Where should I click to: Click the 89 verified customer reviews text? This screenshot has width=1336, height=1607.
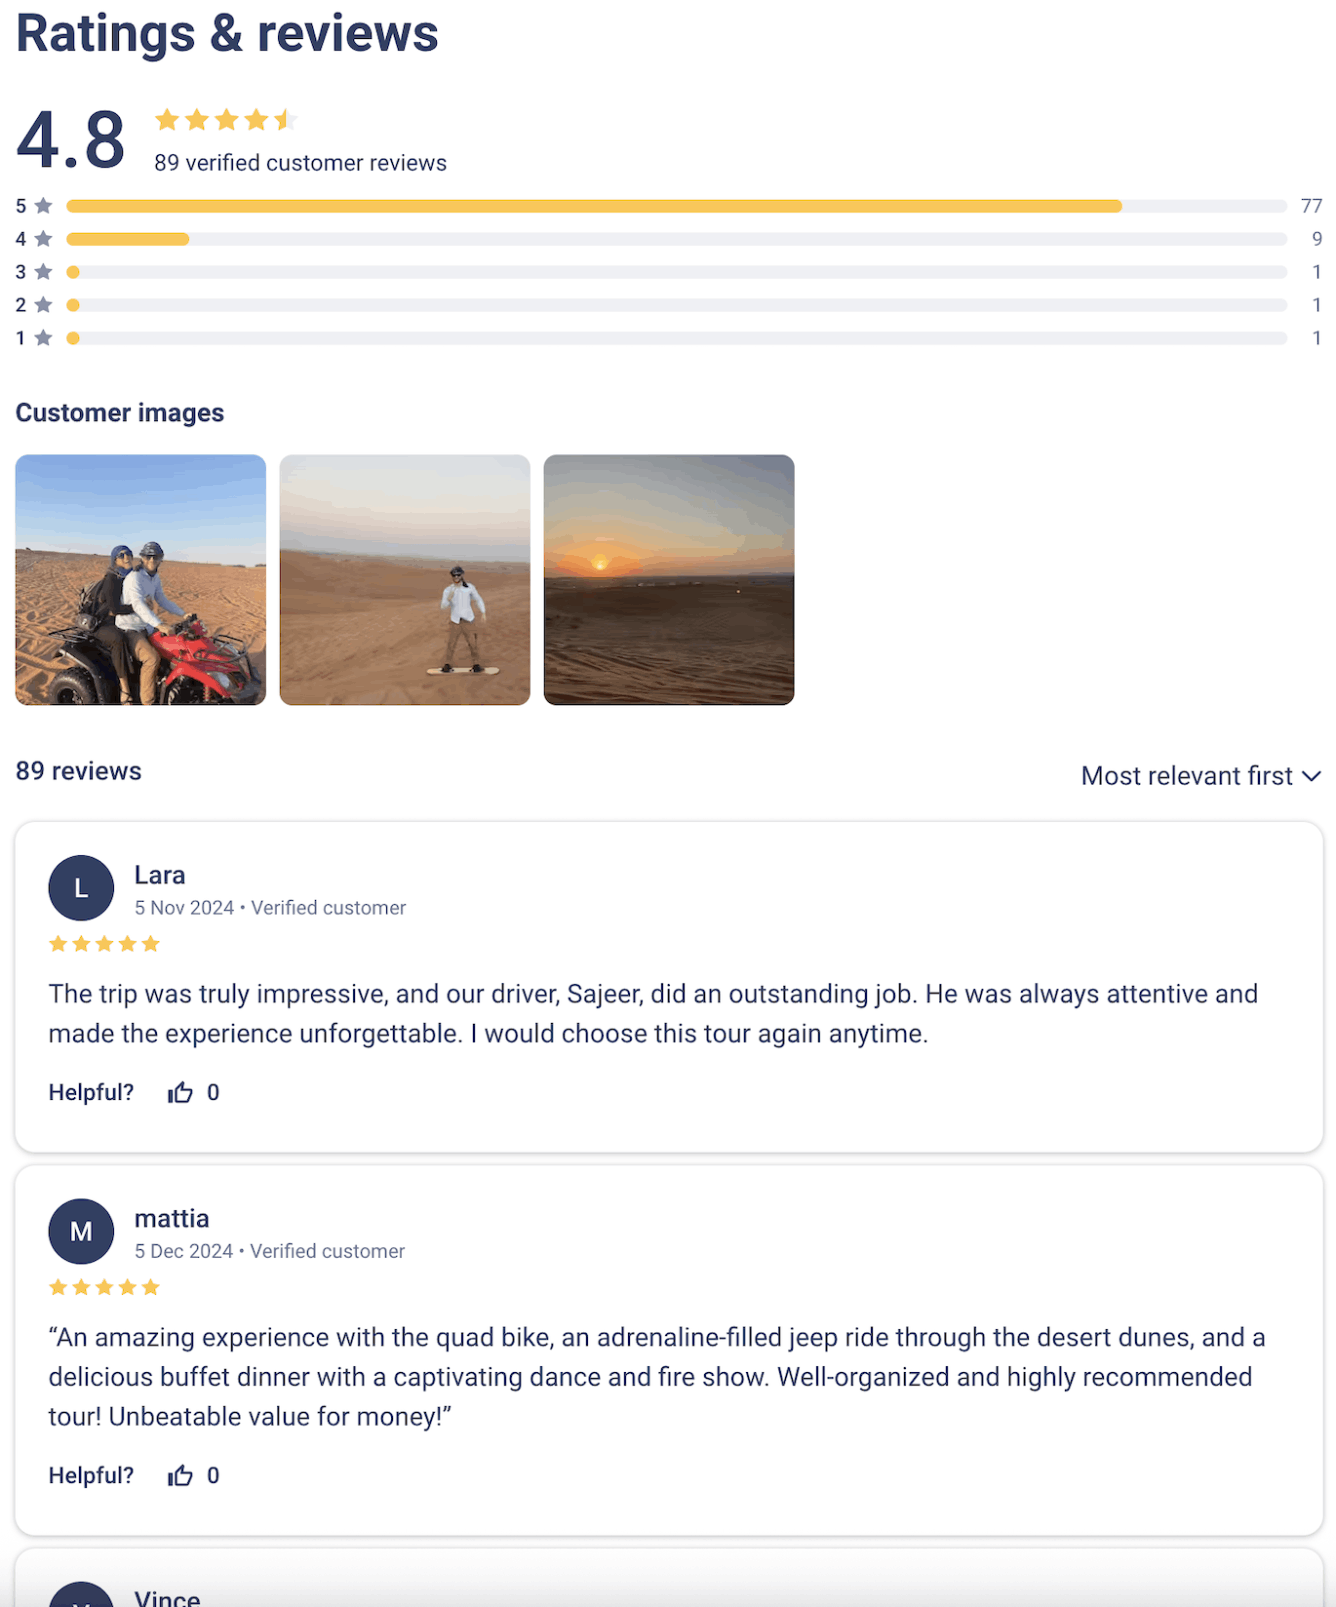tap(300, 163)
